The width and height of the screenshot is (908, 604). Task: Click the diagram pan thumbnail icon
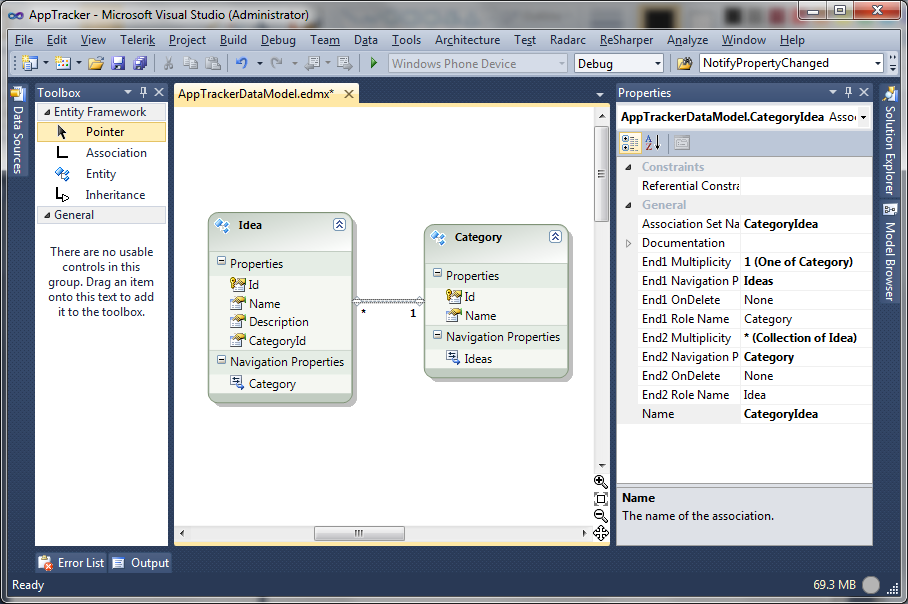point(601,533)
